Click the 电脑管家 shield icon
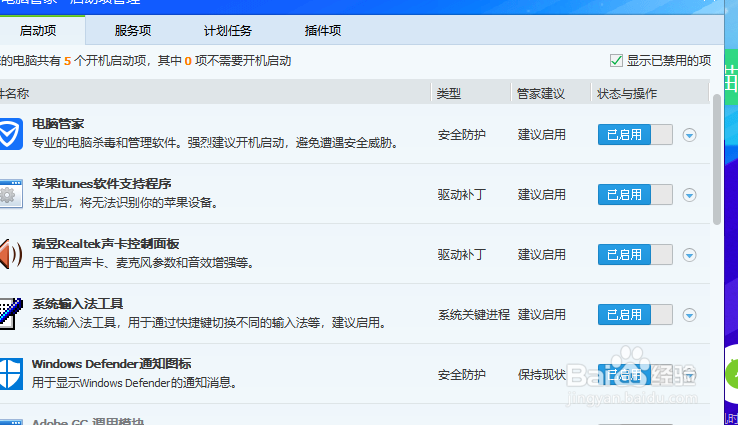Screen dimensions: 738x425 11,134
